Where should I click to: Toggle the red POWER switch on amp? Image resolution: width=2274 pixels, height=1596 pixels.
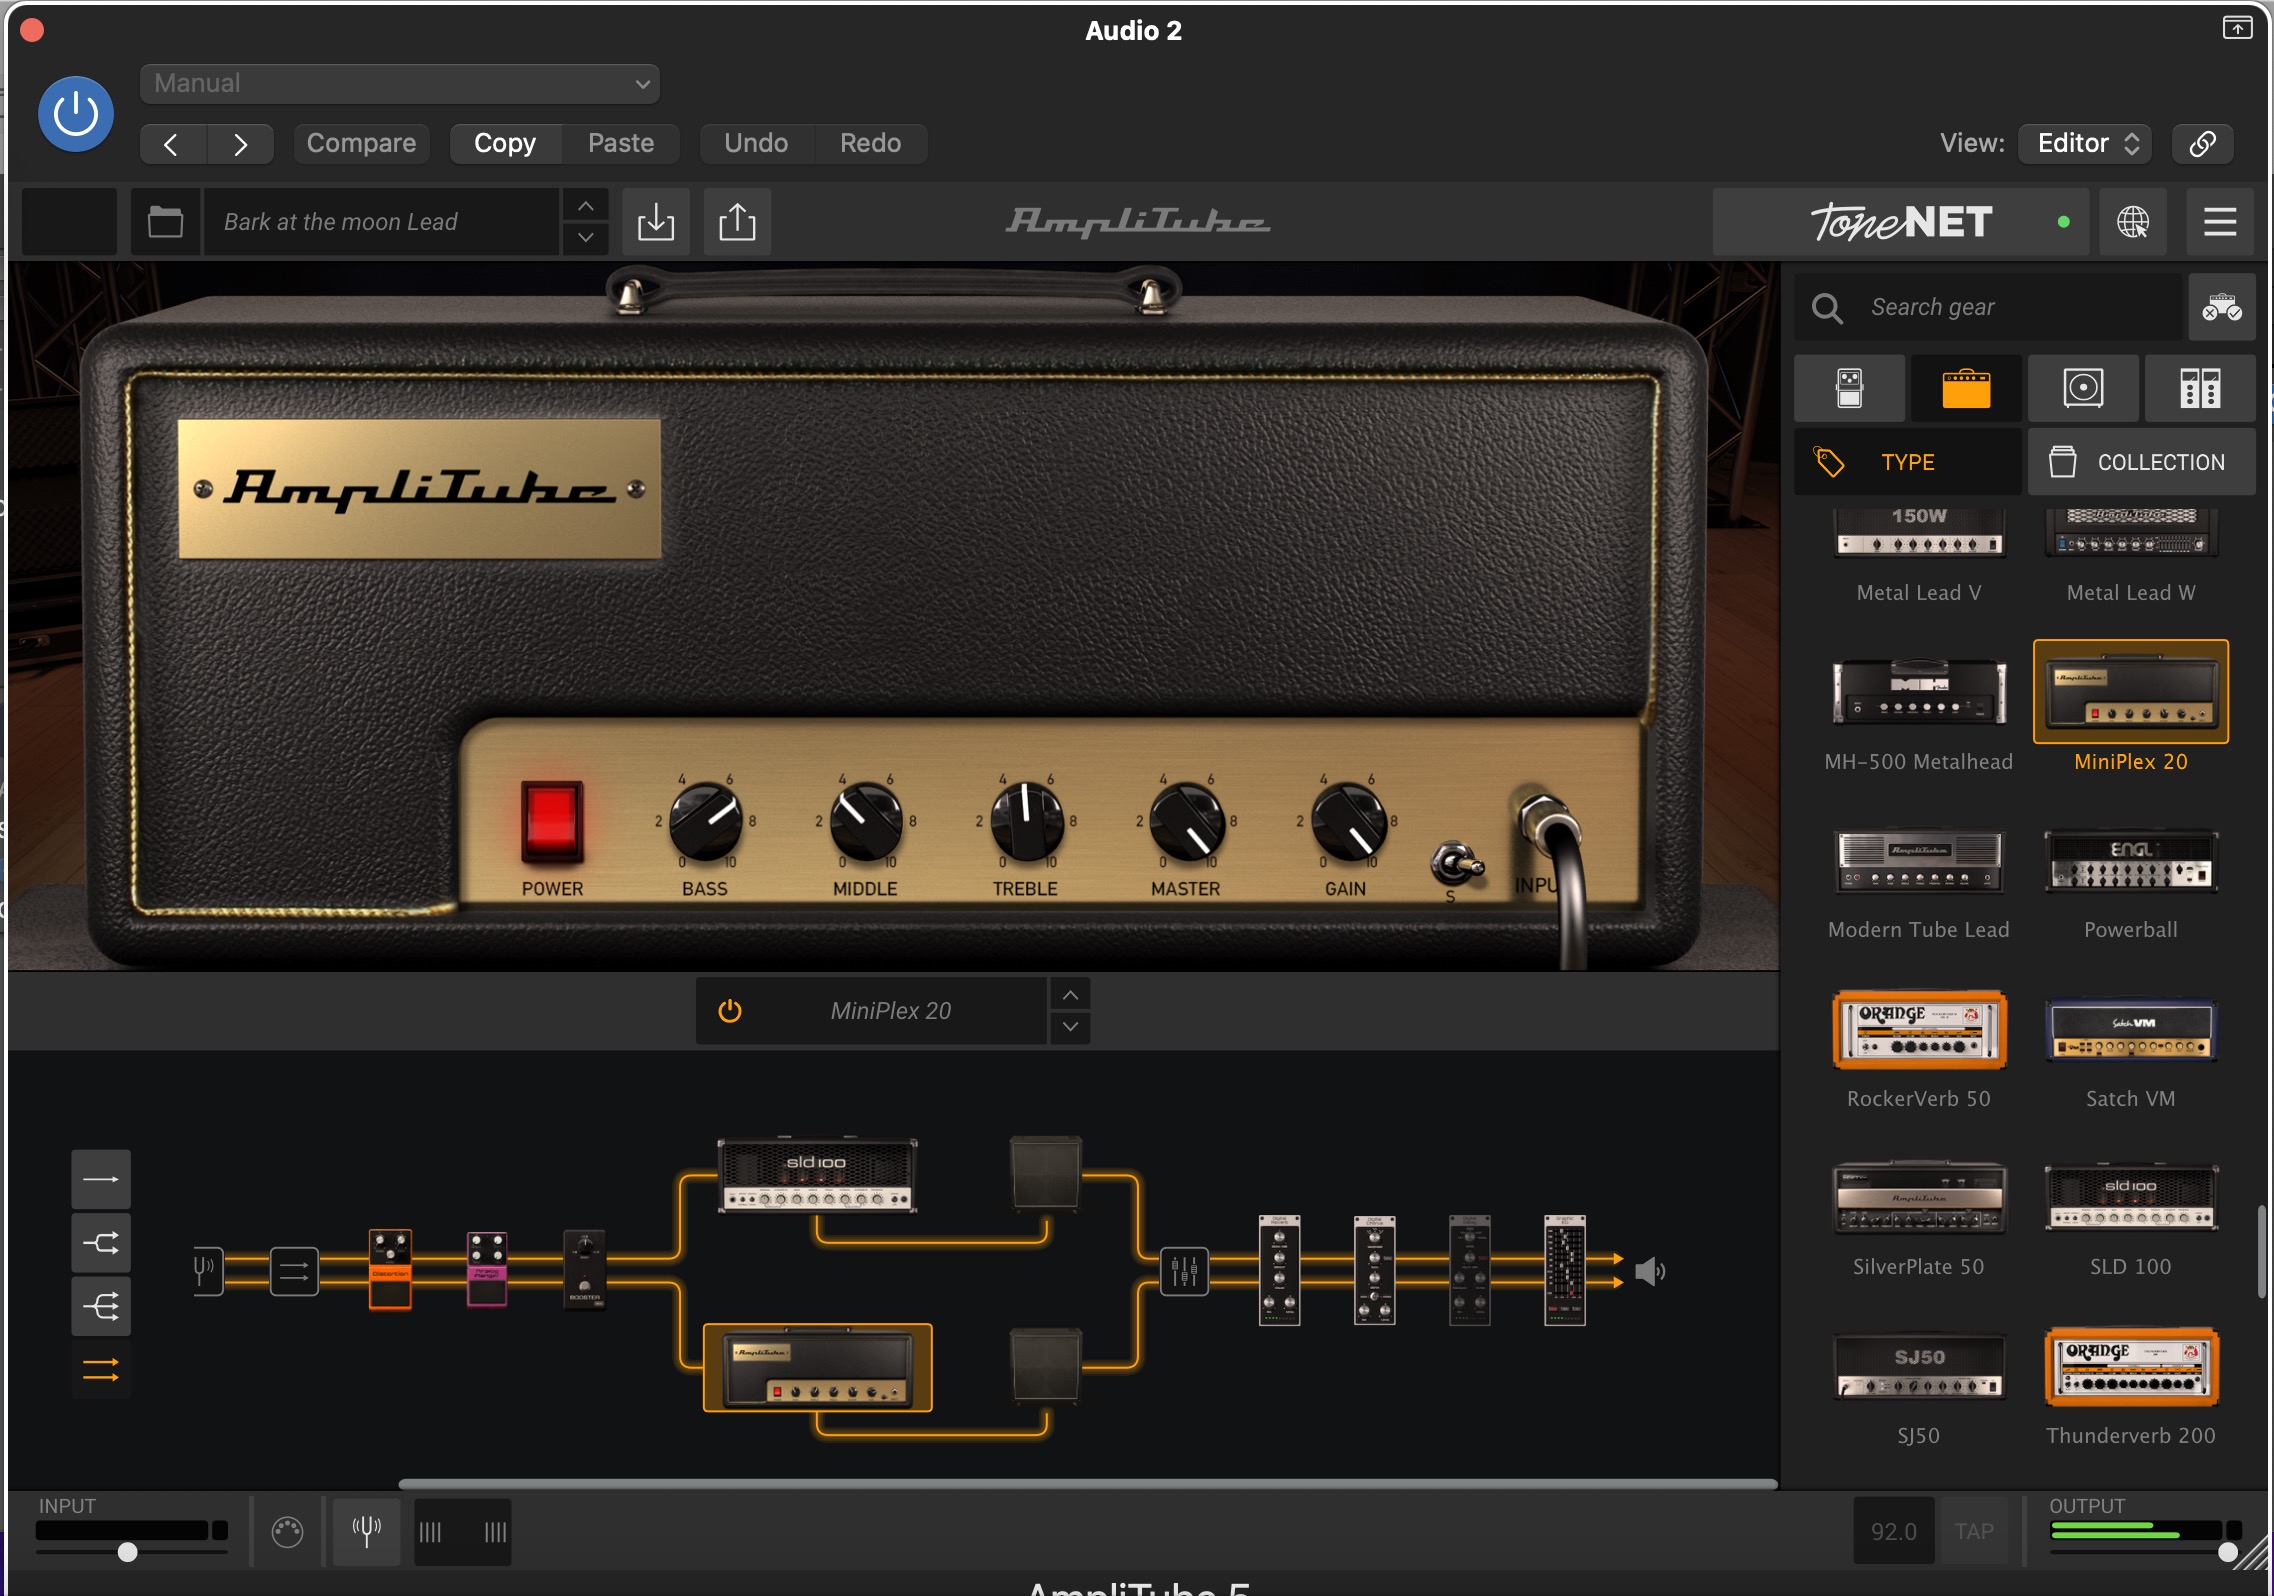pos(551,822)
